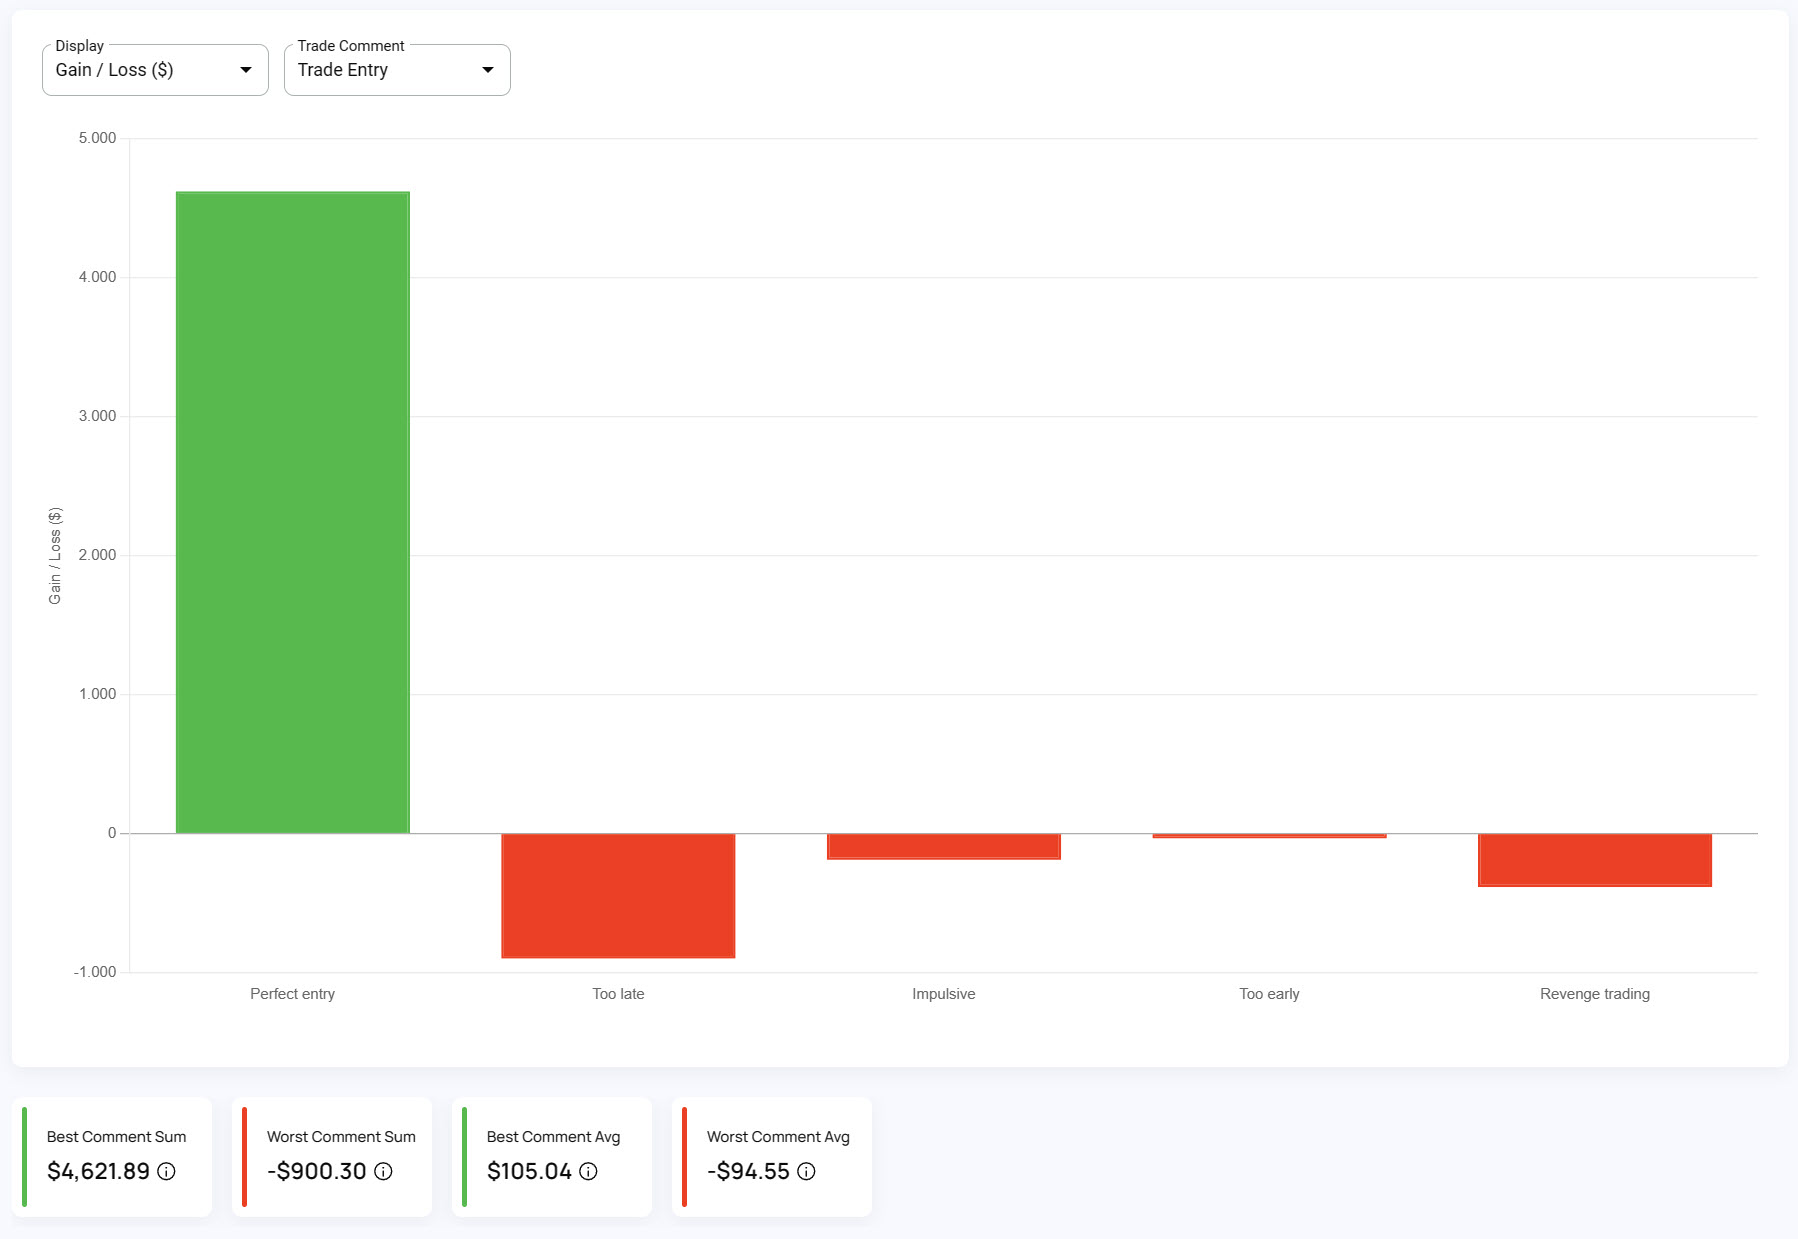Select the Worst Comment Avg card

click(x=772, y=1157)
